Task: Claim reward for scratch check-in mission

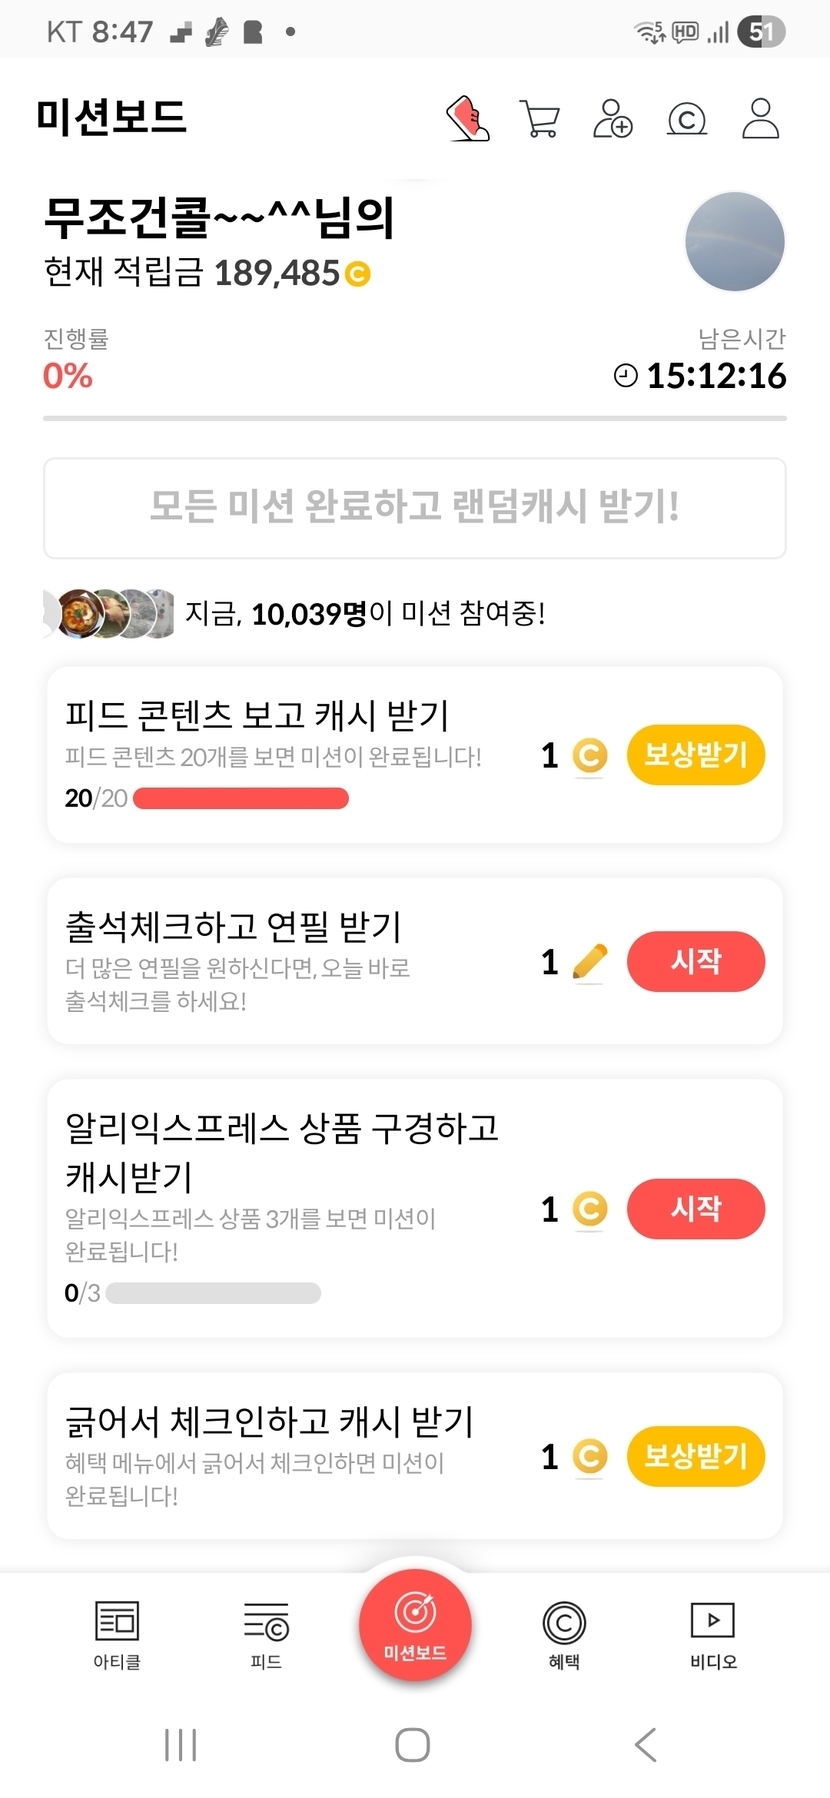Action: (695, 1456)
